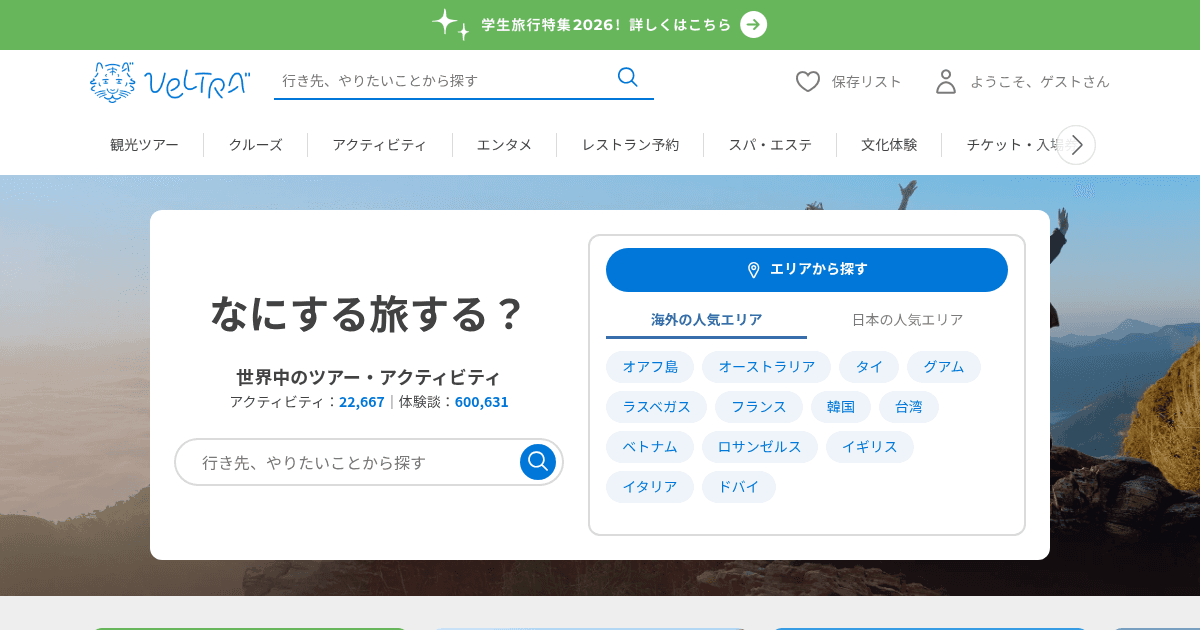Open the クルーズ category menu
1200x630 pixels.
pyautogui.click(x=255, y=145)
